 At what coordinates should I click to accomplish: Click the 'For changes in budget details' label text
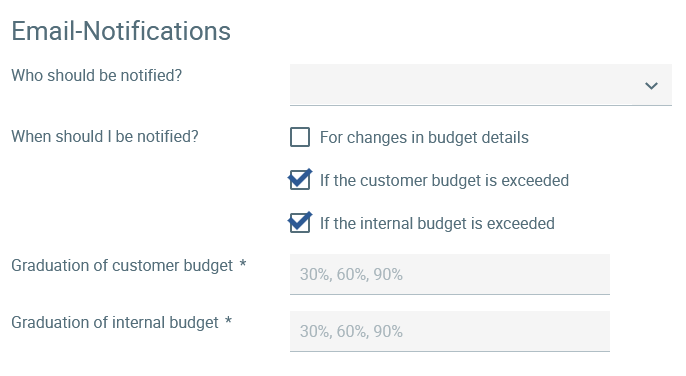point(424,137)
